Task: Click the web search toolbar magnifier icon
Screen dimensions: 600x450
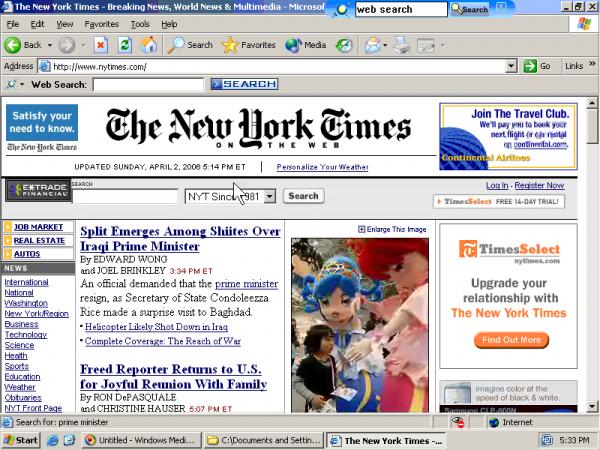Action: 12,84
